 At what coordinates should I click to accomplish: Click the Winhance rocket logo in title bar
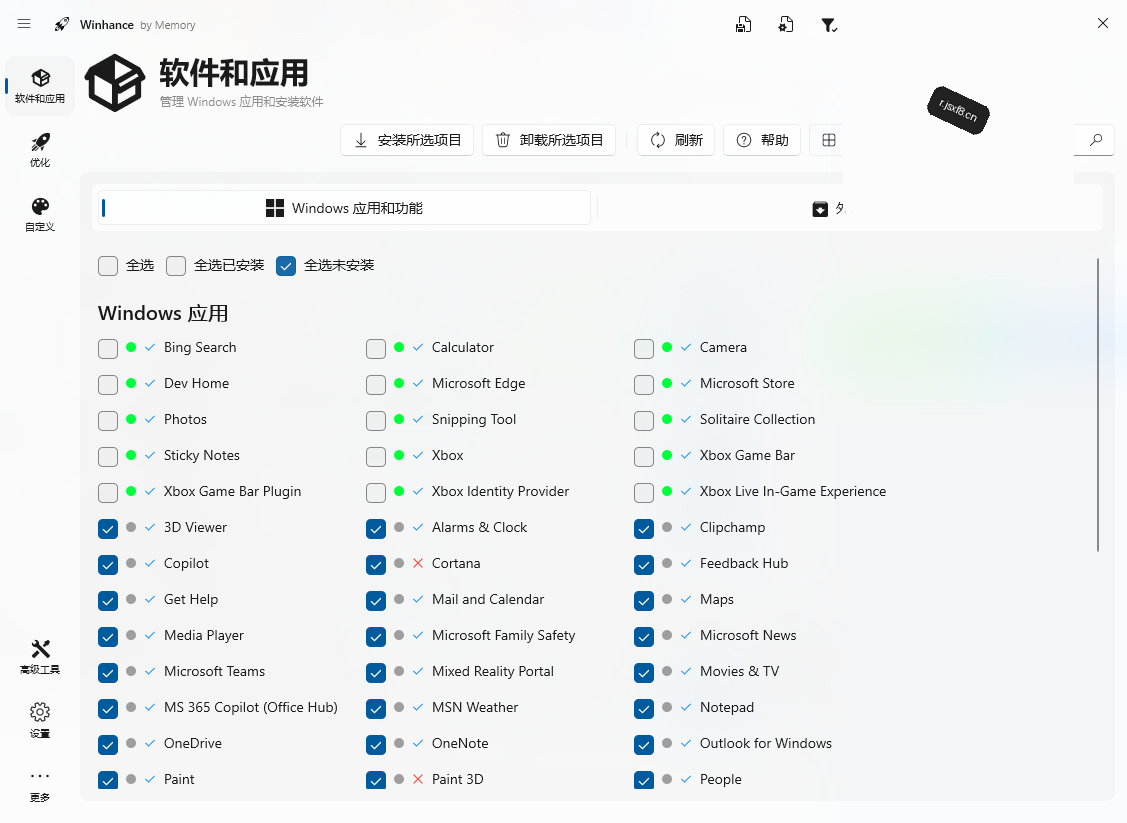pos(63,24)
